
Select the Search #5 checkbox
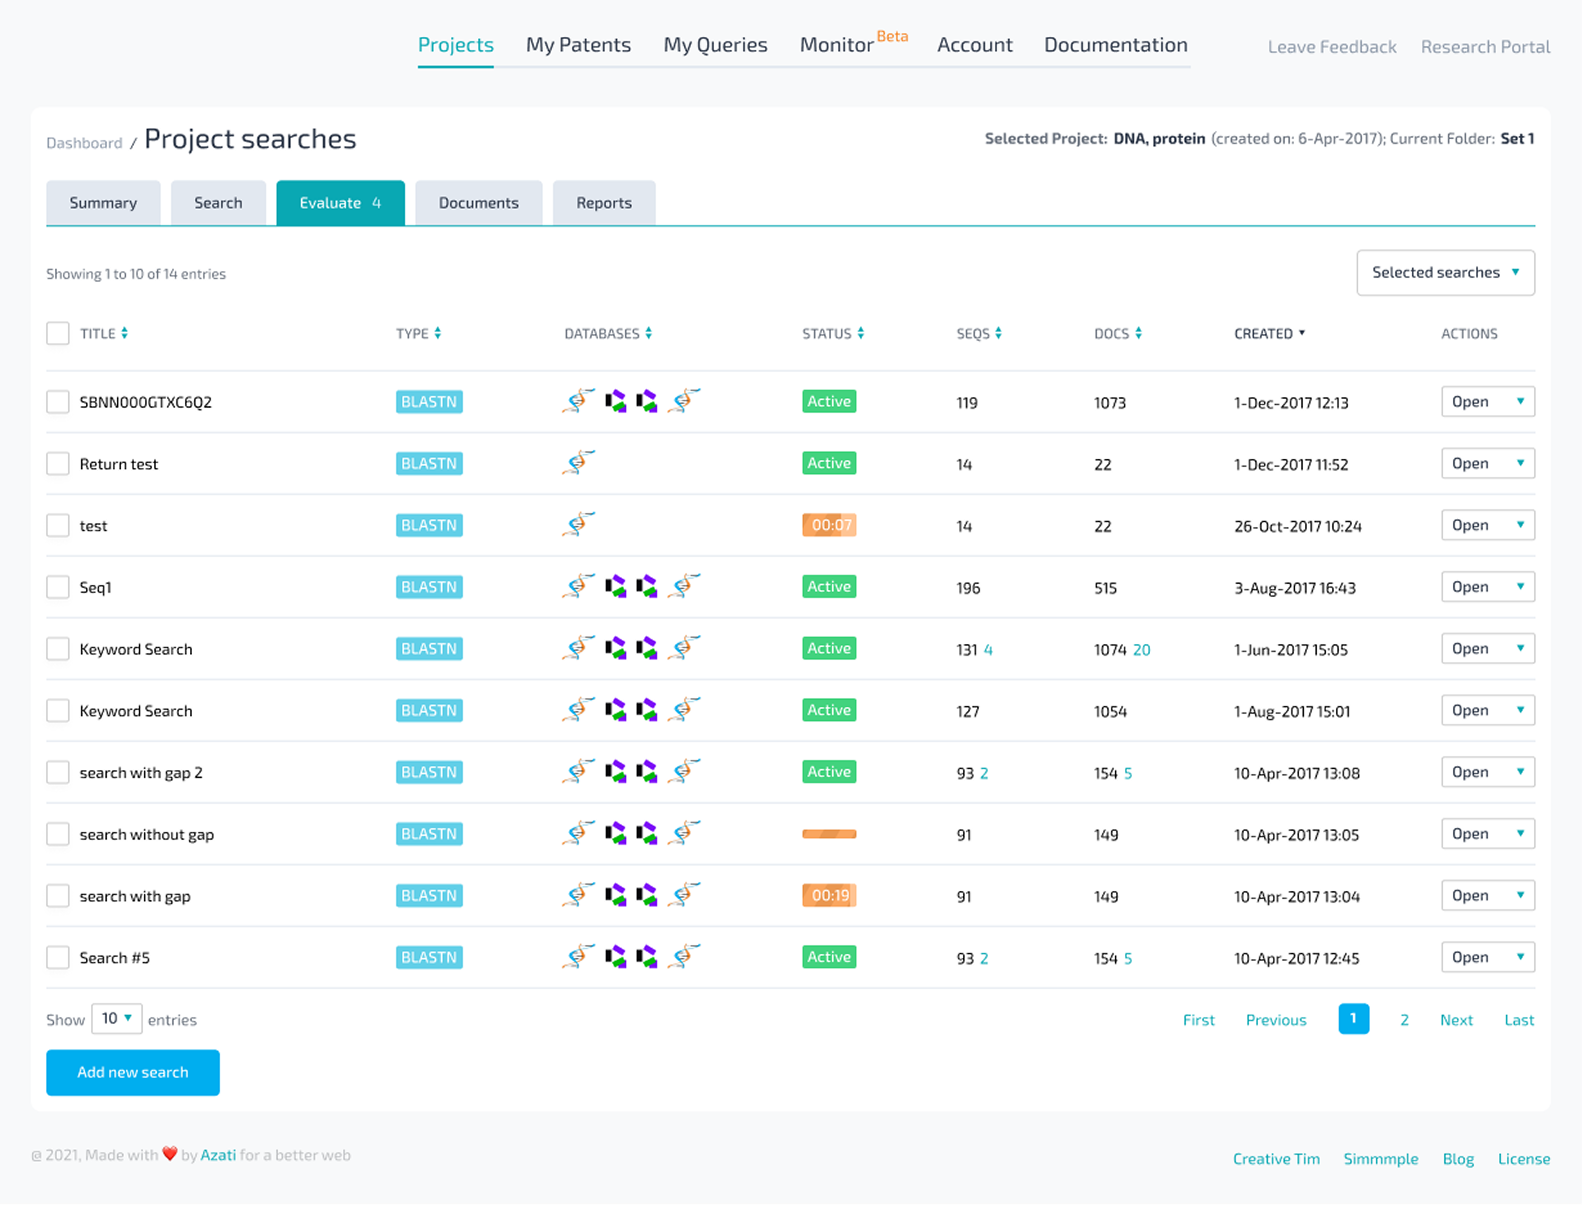pyautogui.click(x=58, y=958)
